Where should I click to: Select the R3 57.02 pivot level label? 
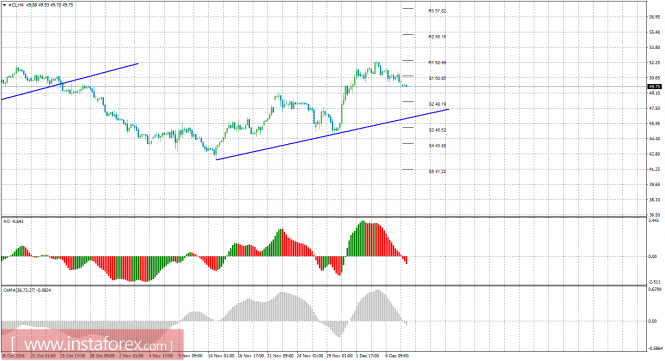pyautogui.click(x=437, y=11)
